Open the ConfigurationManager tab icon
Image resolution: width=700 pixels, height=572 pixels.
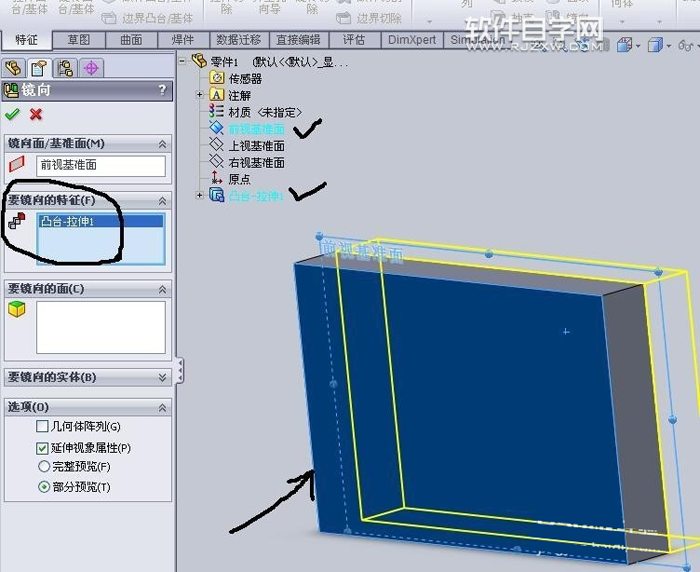coord(65,68)
